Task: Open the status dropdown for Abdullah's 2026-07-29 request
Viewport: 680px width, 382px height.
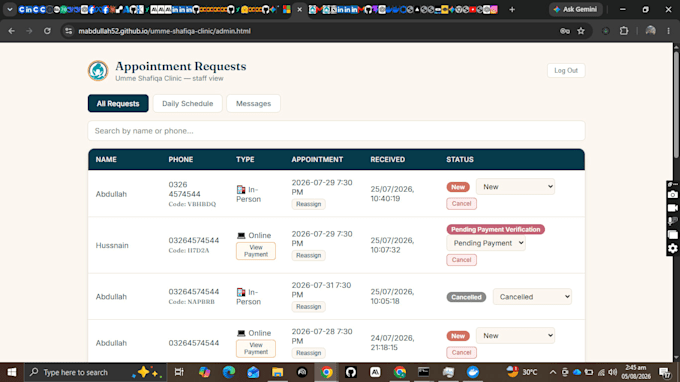Action: pyautogui.click(x=515, y=187)
